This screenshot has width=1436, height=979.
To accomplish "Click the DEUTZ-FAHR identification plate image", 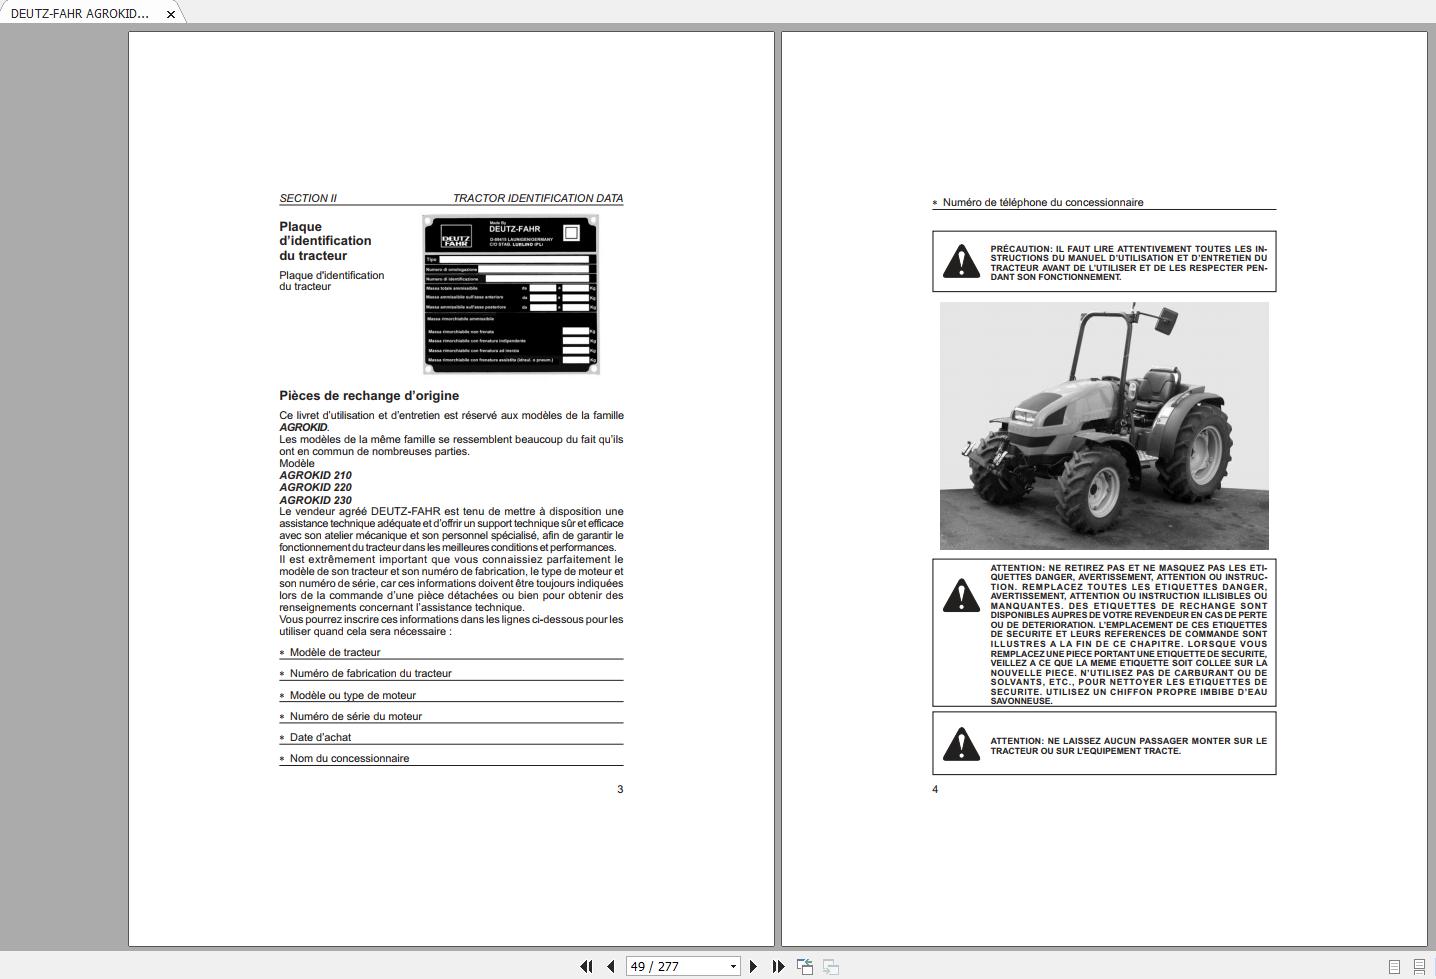I will (510, 294).
